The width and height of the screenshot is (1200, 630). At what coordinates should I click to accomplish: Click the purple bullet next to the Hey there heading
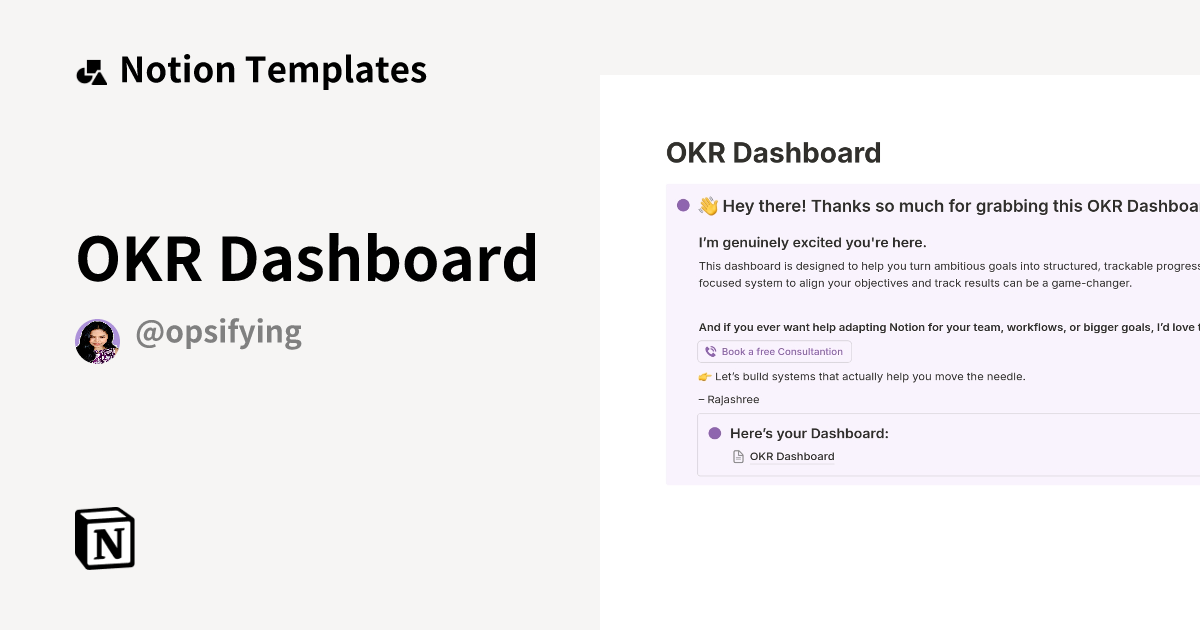(x=683, y=204)
